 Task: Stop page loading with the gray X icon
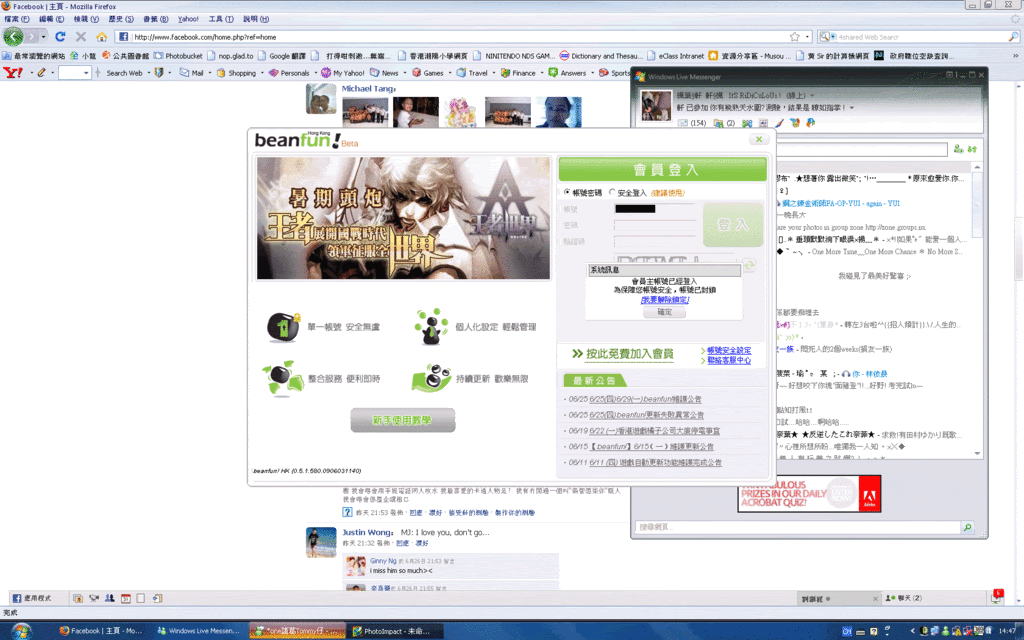[81, 37]
